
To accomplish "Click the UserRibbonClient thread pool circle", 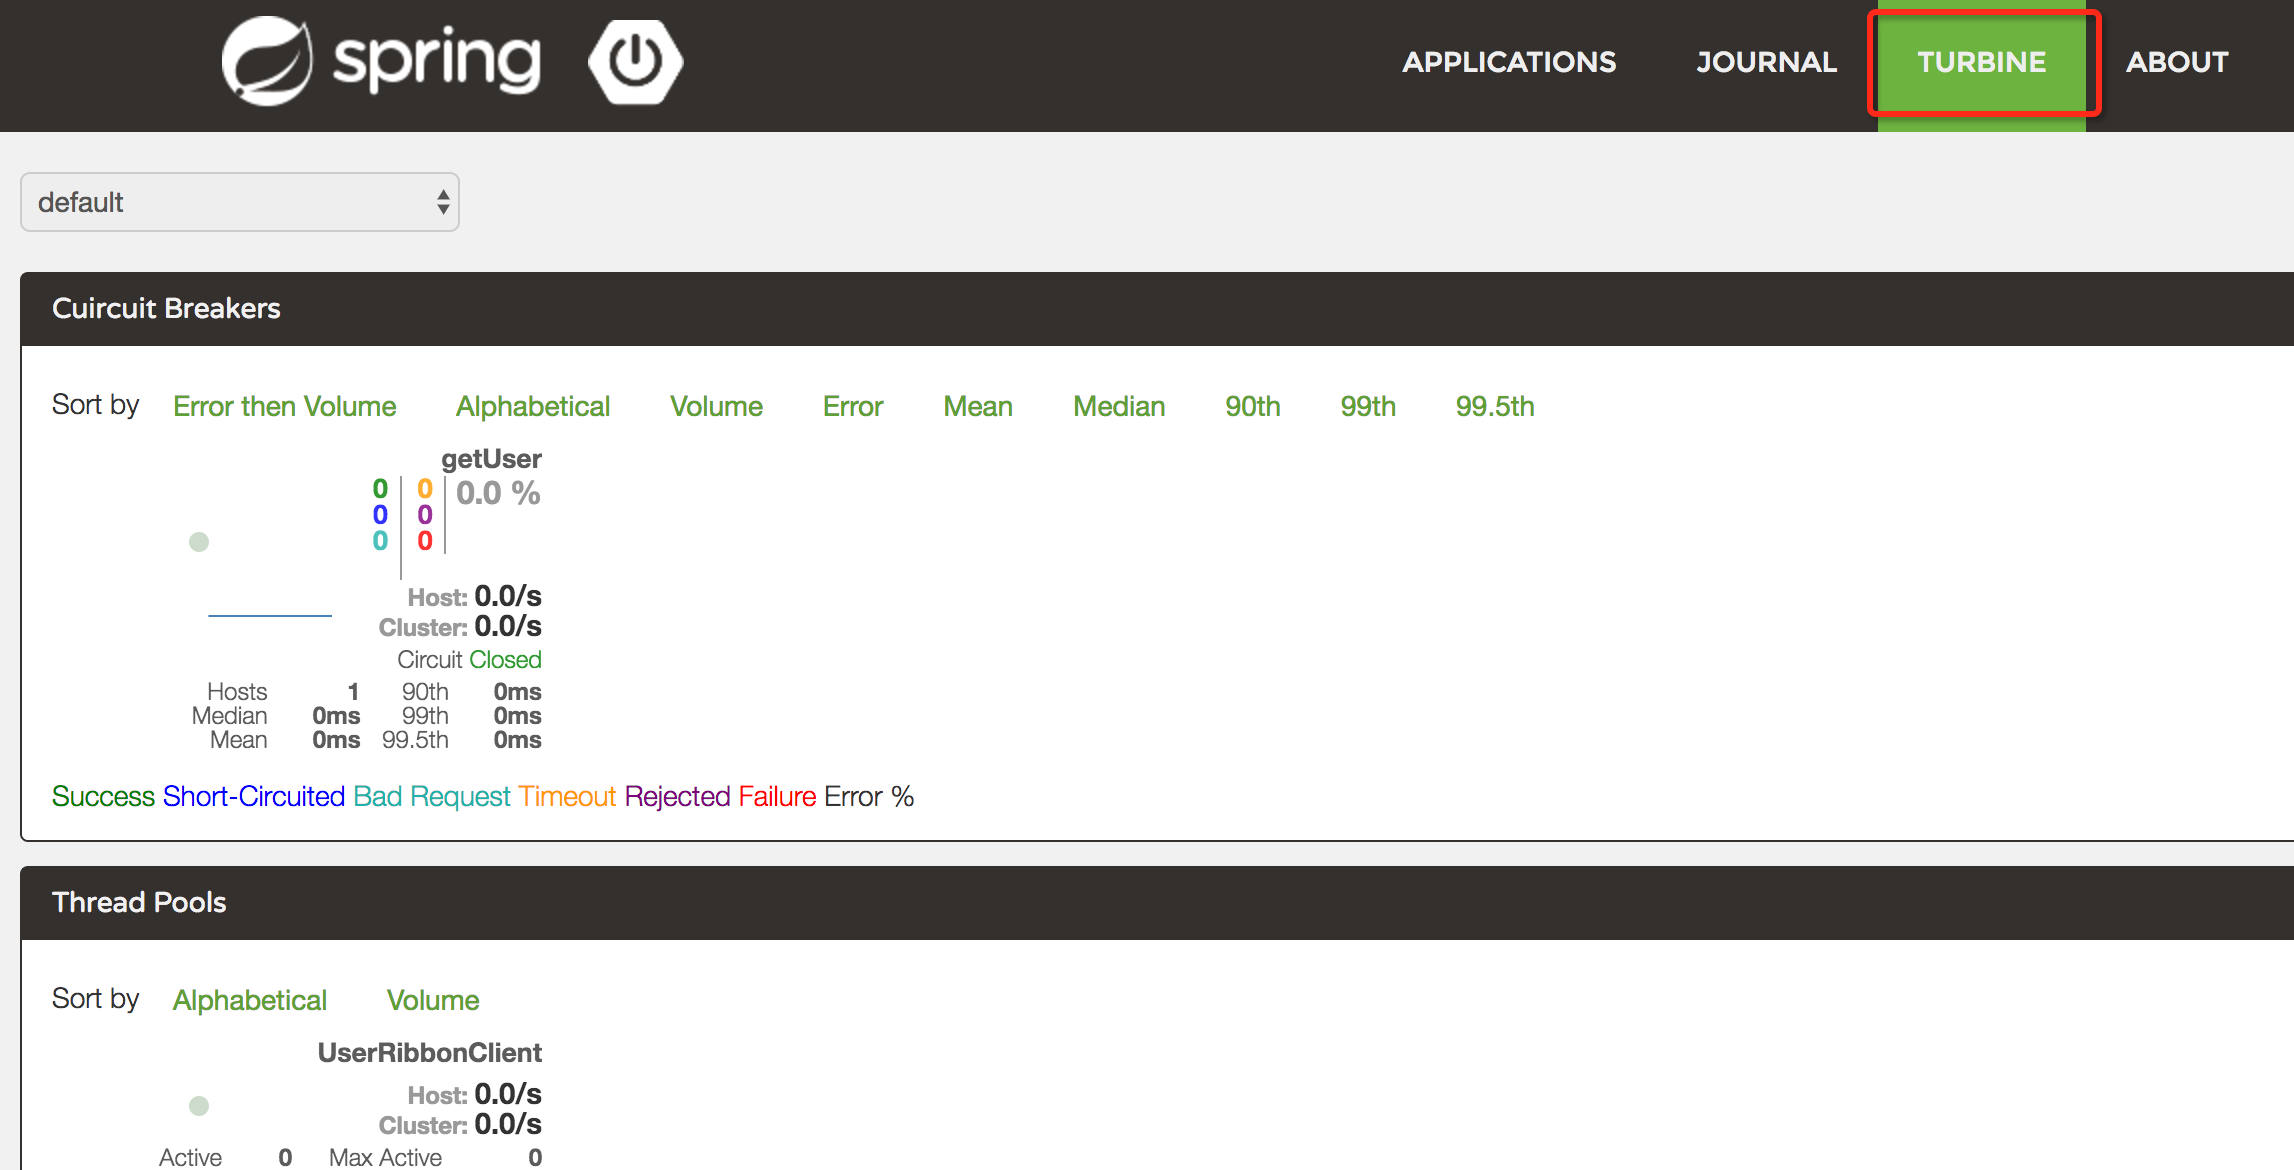I will [x=199, y=1106].
